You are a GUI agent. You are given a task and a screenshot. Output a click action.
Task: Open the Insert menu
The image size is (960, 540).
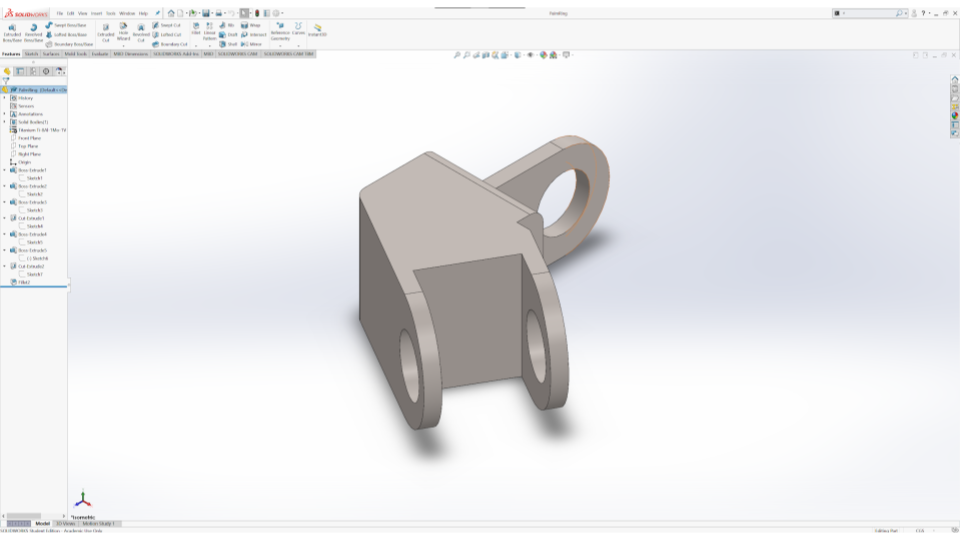click(97, 13)
